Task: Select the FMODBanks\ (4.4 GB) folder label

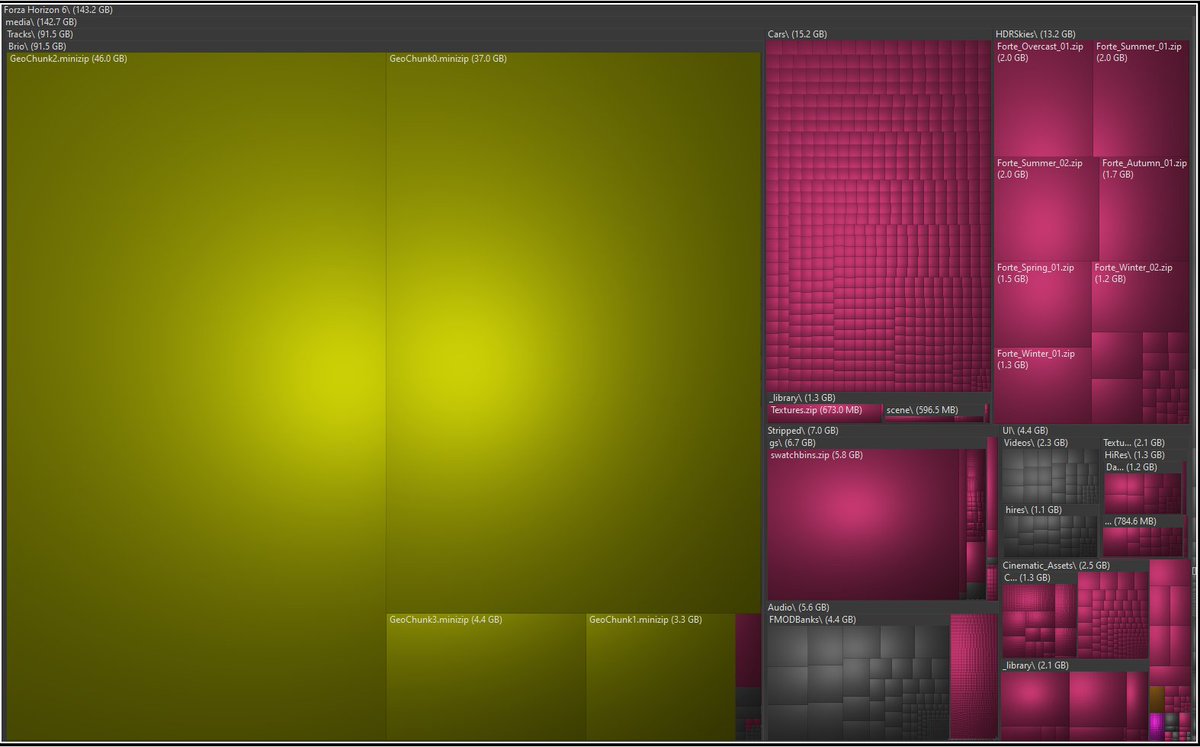Action: point(811,619)
